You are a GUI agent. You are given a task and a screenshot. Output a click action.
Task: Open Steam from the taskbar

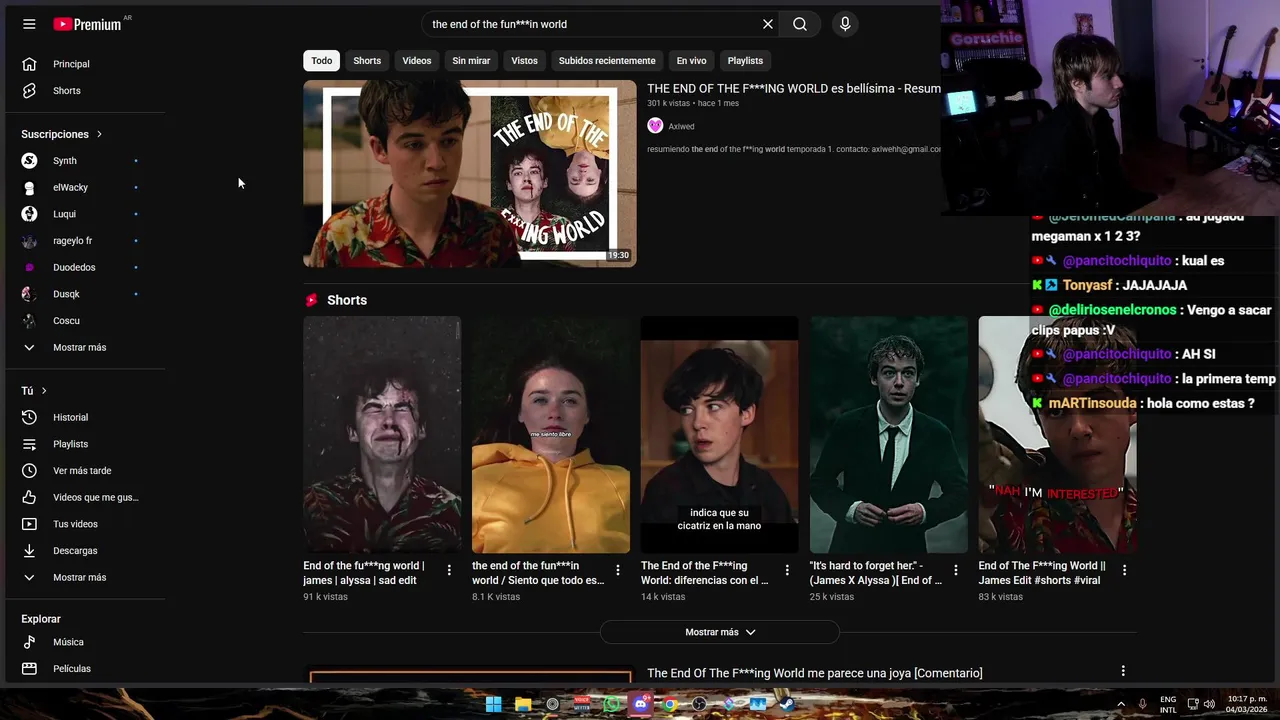(x=787, y=704)
